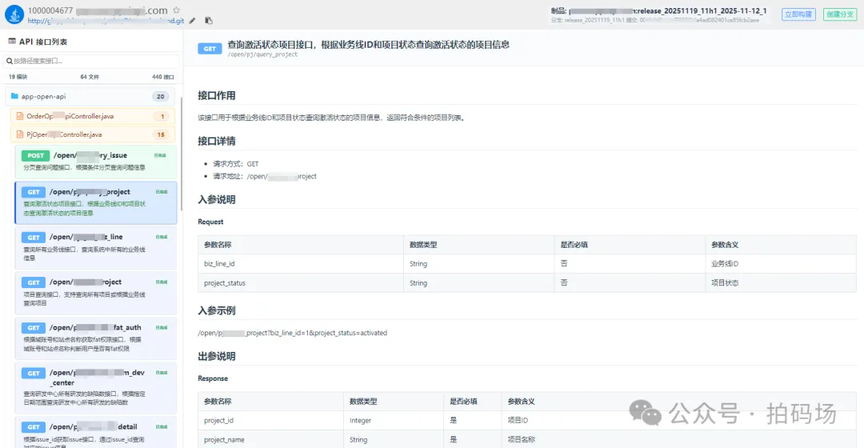
Task: Click the count badge 1 on OrderOp controller
Action: click(162, 116)
